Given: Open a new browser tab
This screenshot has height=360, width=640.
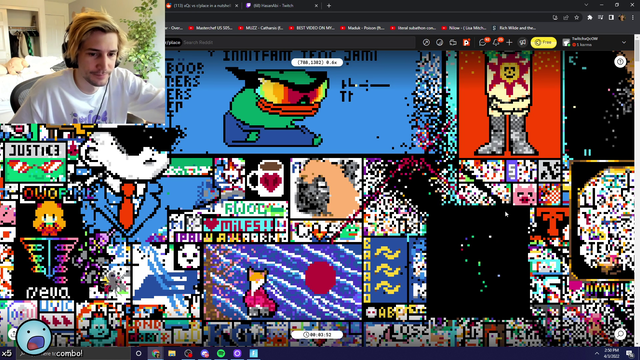Looking at the screenshot, I should (x=329, y=6).
